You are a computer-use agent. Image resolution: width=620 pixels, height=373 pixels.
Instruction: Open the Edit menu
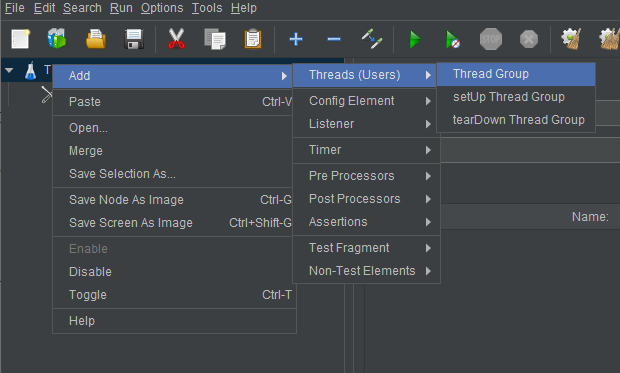44,8
